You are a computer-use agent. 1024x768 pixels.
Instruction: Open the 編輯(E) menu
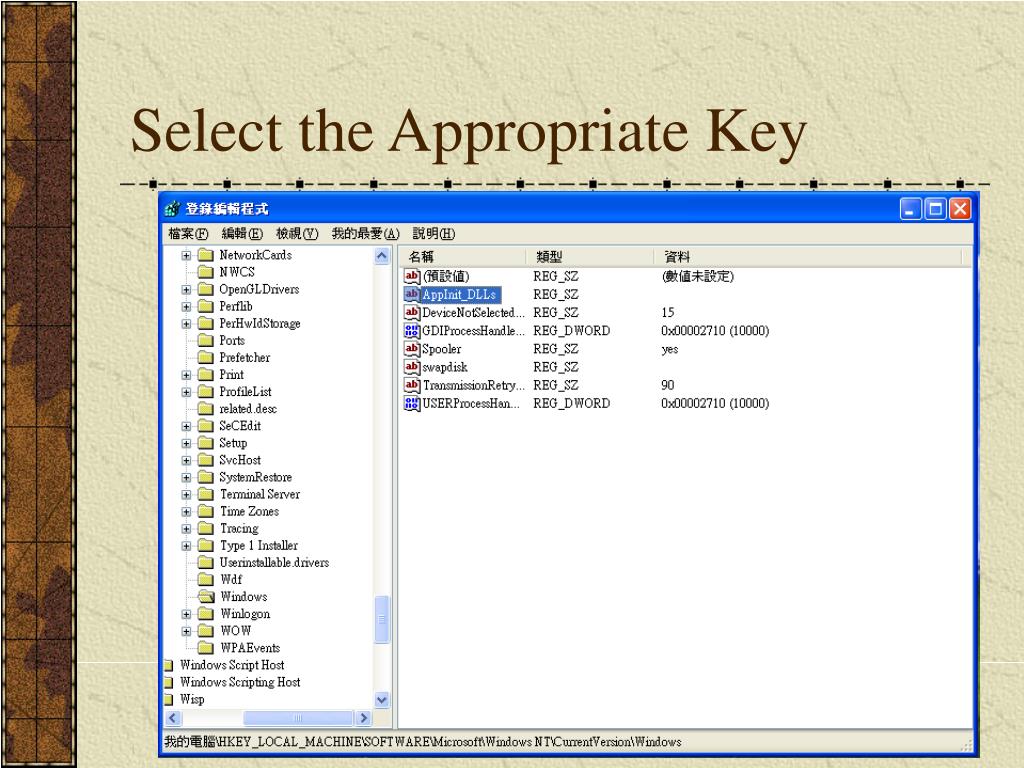242,233
